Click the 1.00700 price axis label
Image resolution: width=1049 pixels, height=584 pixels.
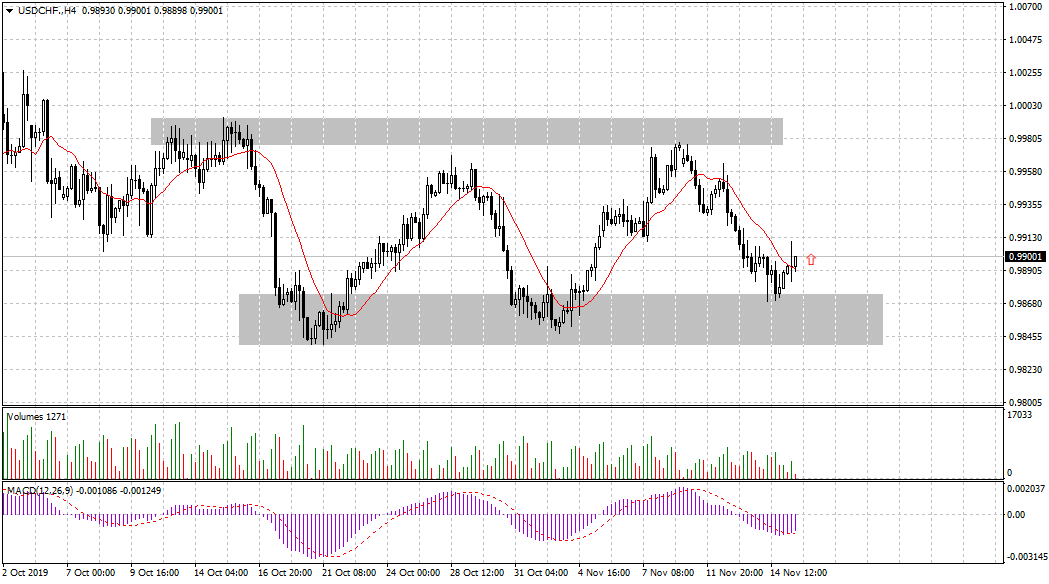(x=1025, y=7)
